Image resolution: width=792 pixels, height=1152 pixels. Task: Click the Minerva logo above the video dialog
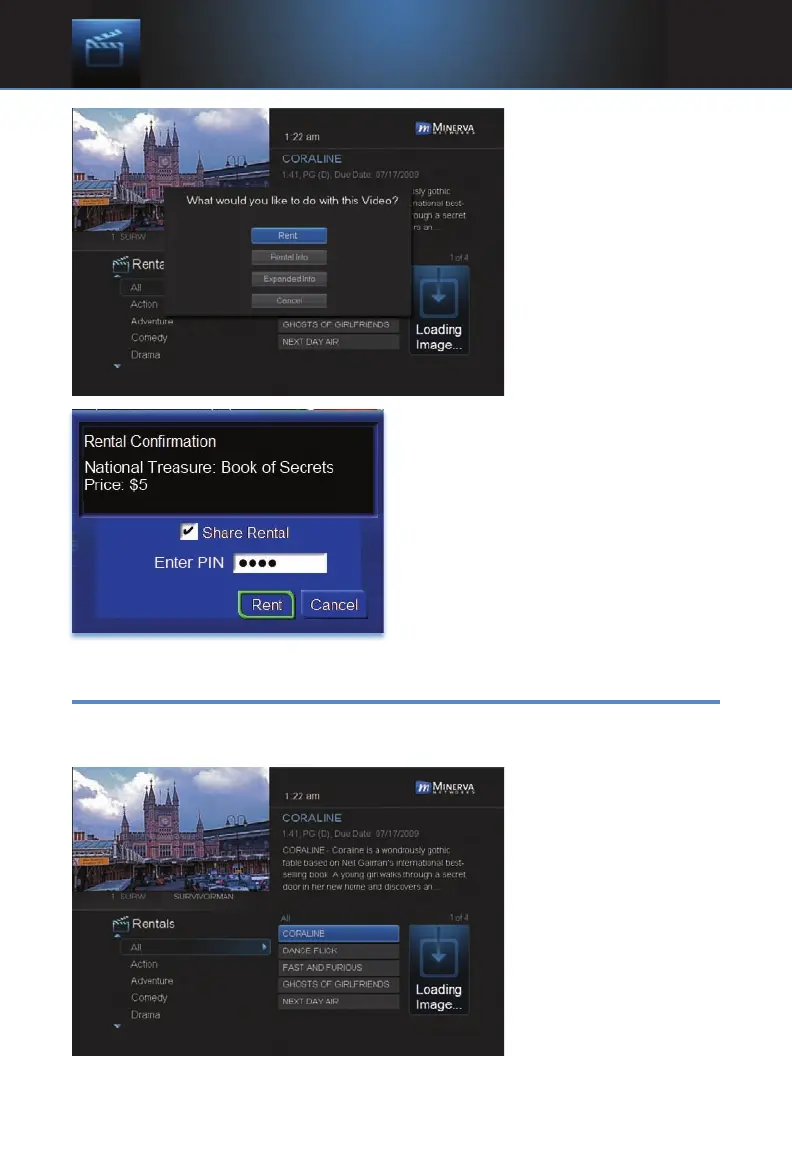(x=445, y=129)
